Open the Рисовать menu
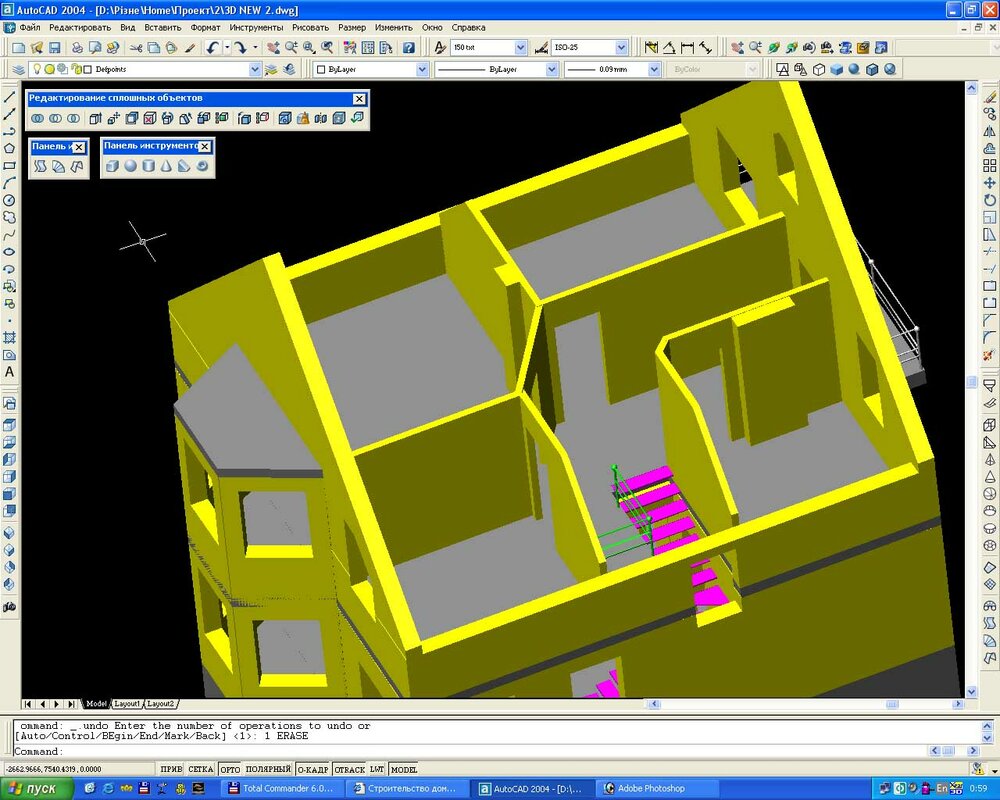 click(x=310, y=27)
